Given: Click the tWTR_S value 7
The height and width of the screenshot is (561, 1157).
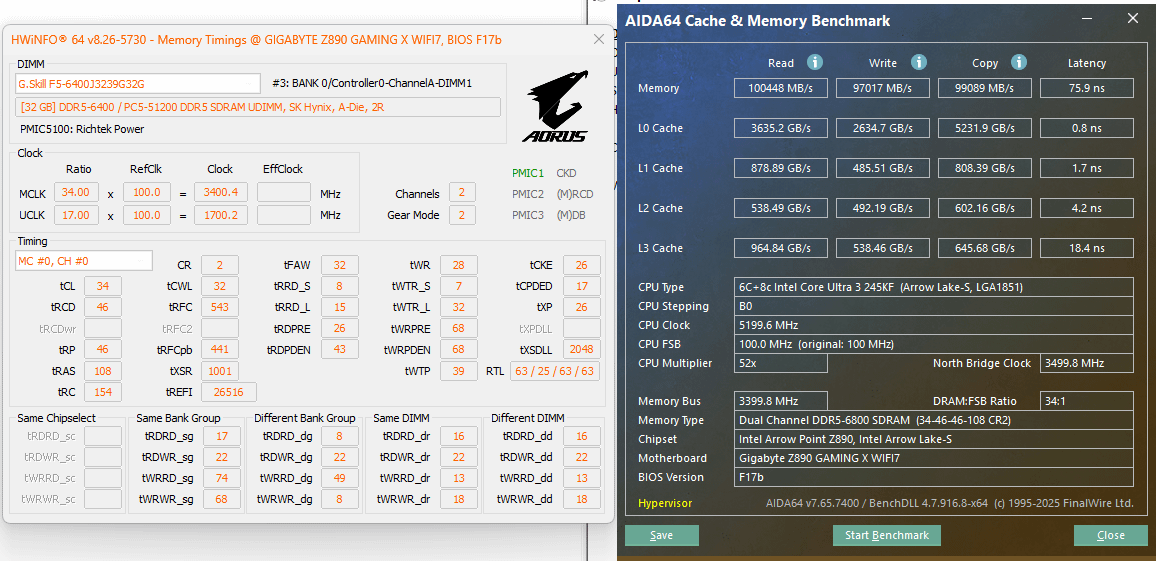Looking at the screenshot, I should pos(459,286).
